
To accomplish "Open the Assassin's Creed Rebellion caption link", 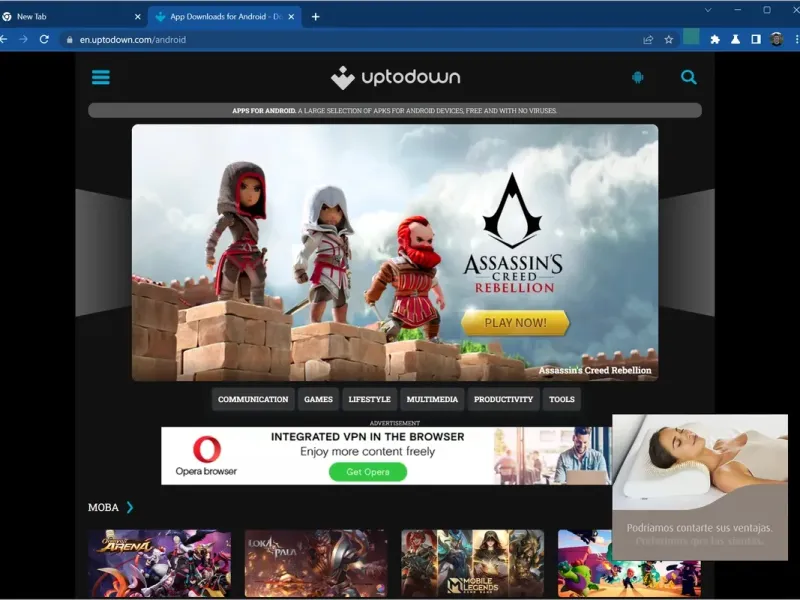I will point(595,370).
